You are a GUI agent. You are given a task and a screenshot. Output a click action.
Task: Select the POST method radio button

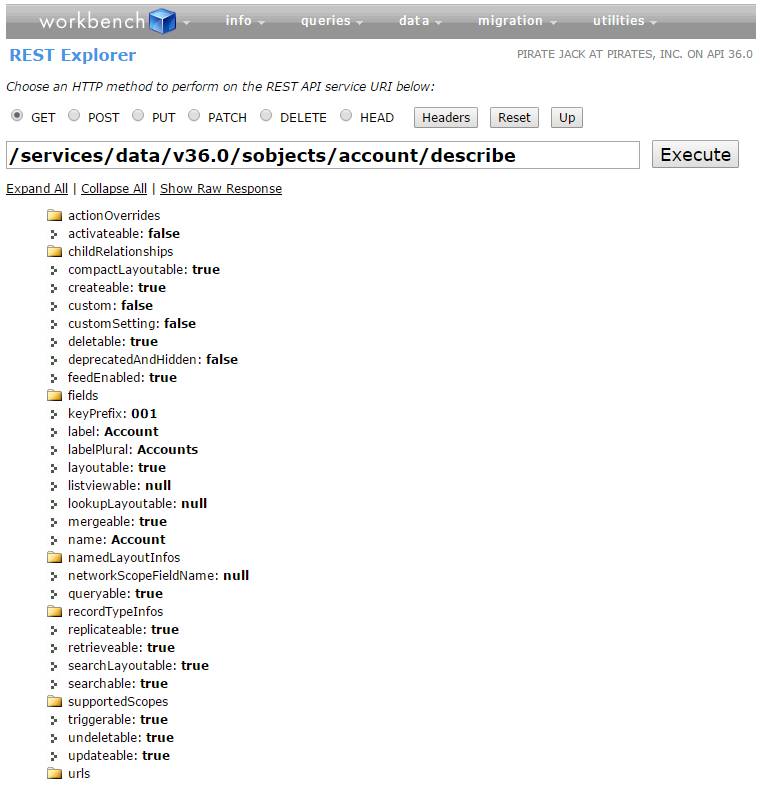(x=74, y=116)
